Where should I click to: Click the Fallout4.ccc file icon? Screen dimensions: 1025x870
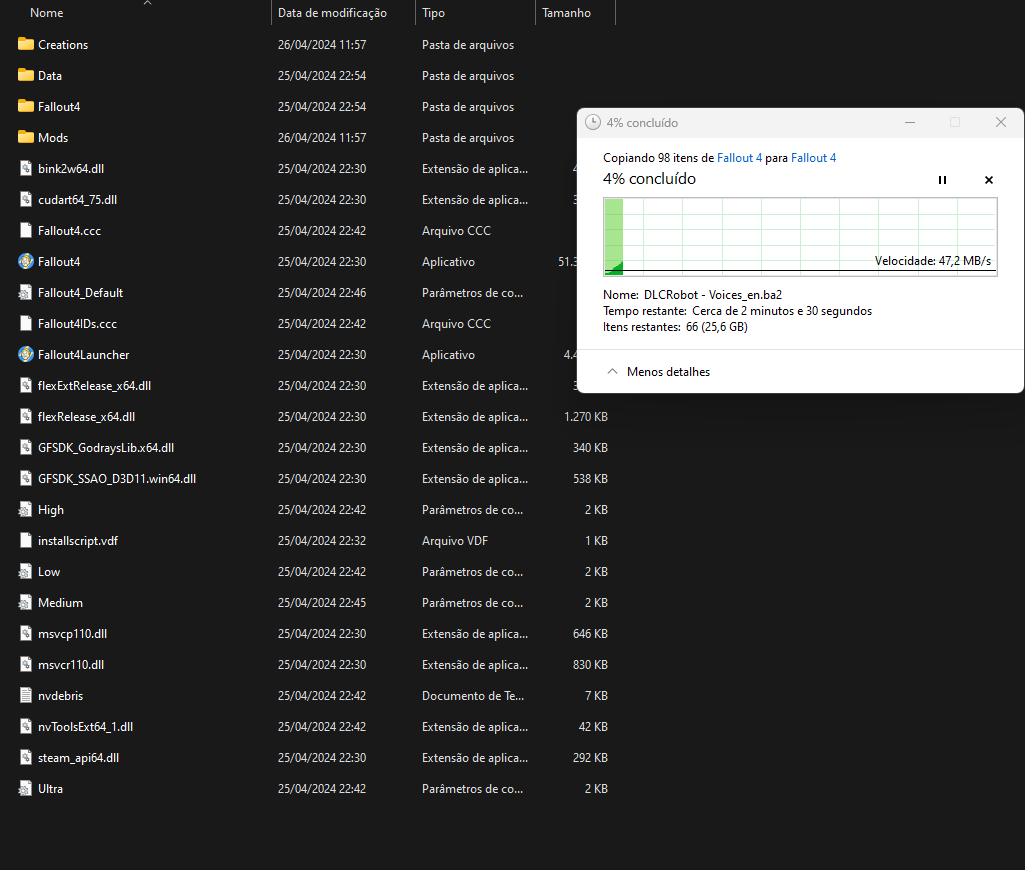[x=25, y=231]
